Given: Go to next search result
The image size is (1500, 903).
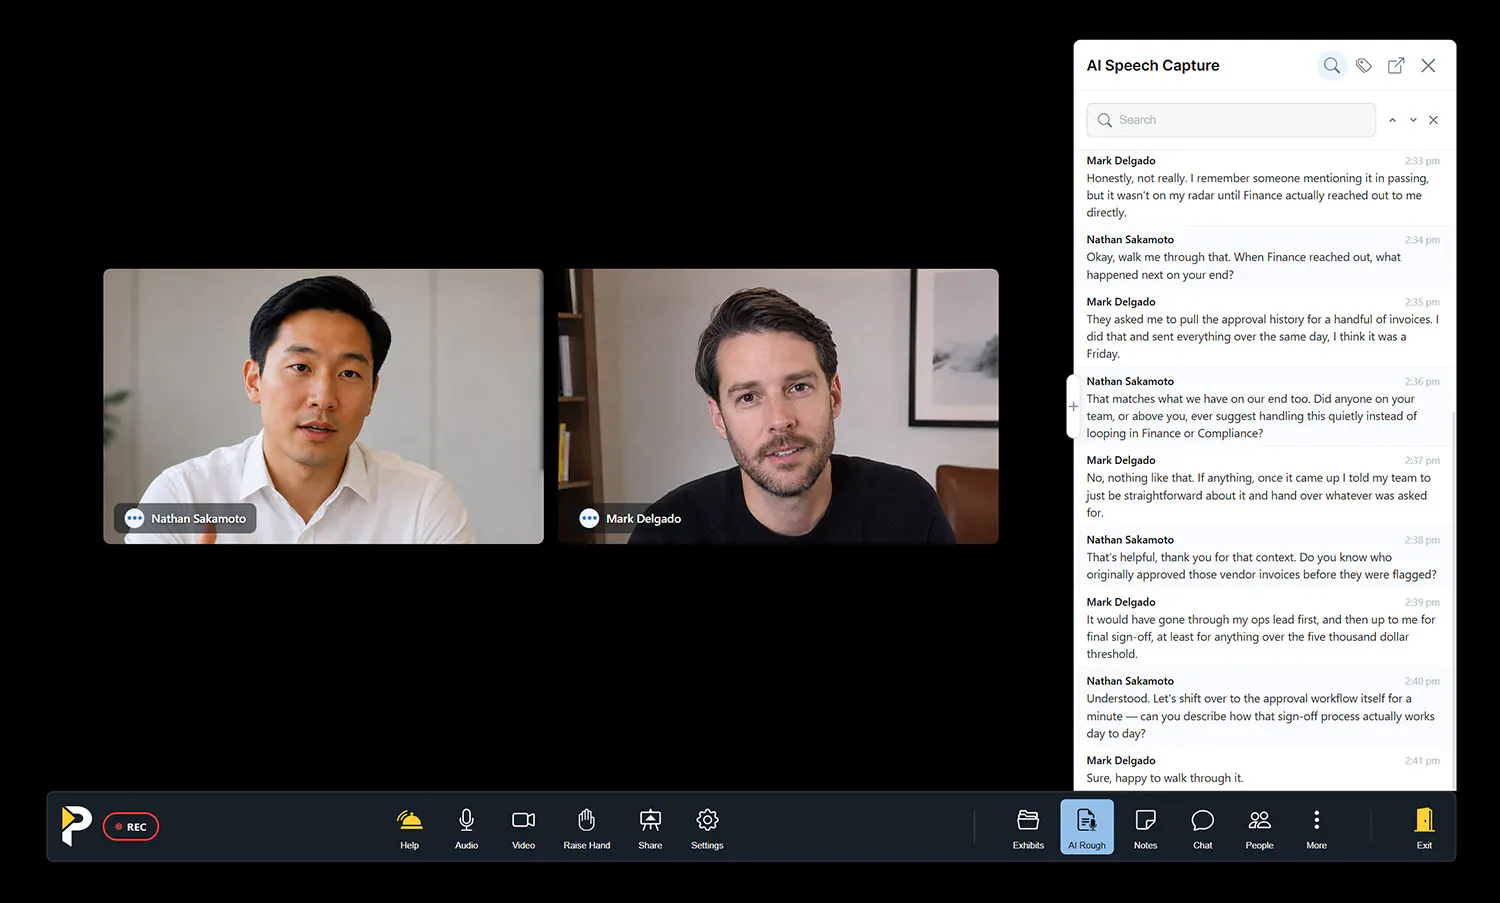Looking at the screenshot, I should pos(1413,120).
